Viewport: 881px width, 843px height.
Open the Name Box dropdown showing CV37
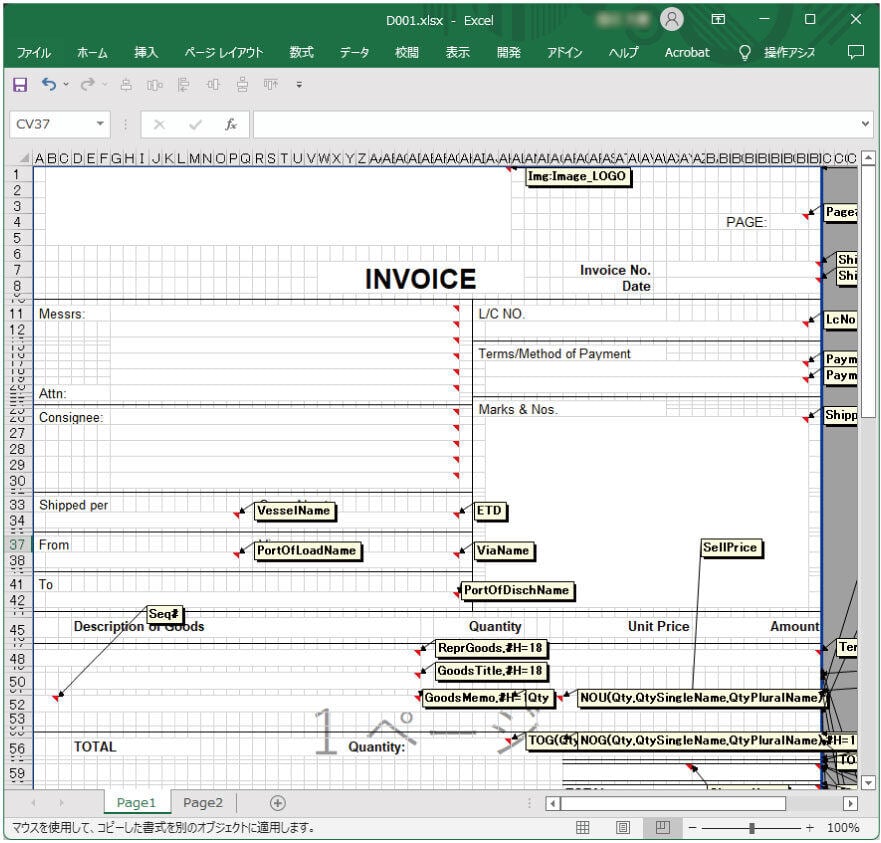(100, 124)
